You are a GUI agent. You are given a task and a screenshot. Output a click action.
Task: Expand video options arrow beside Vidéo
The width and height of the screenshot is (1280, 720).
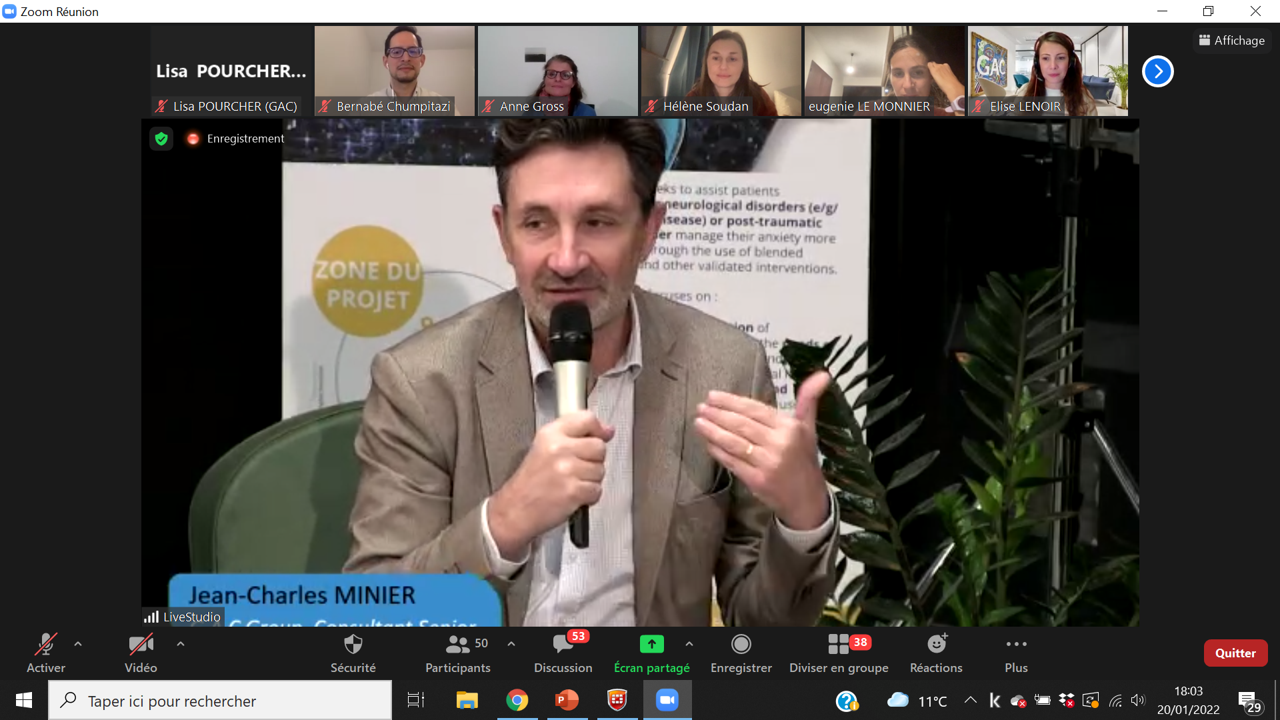coord(180,644)
